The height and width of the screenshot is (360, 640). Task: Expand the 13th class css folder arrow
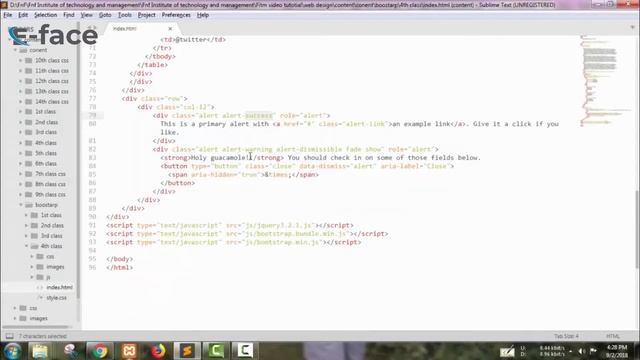pos(20,91)
